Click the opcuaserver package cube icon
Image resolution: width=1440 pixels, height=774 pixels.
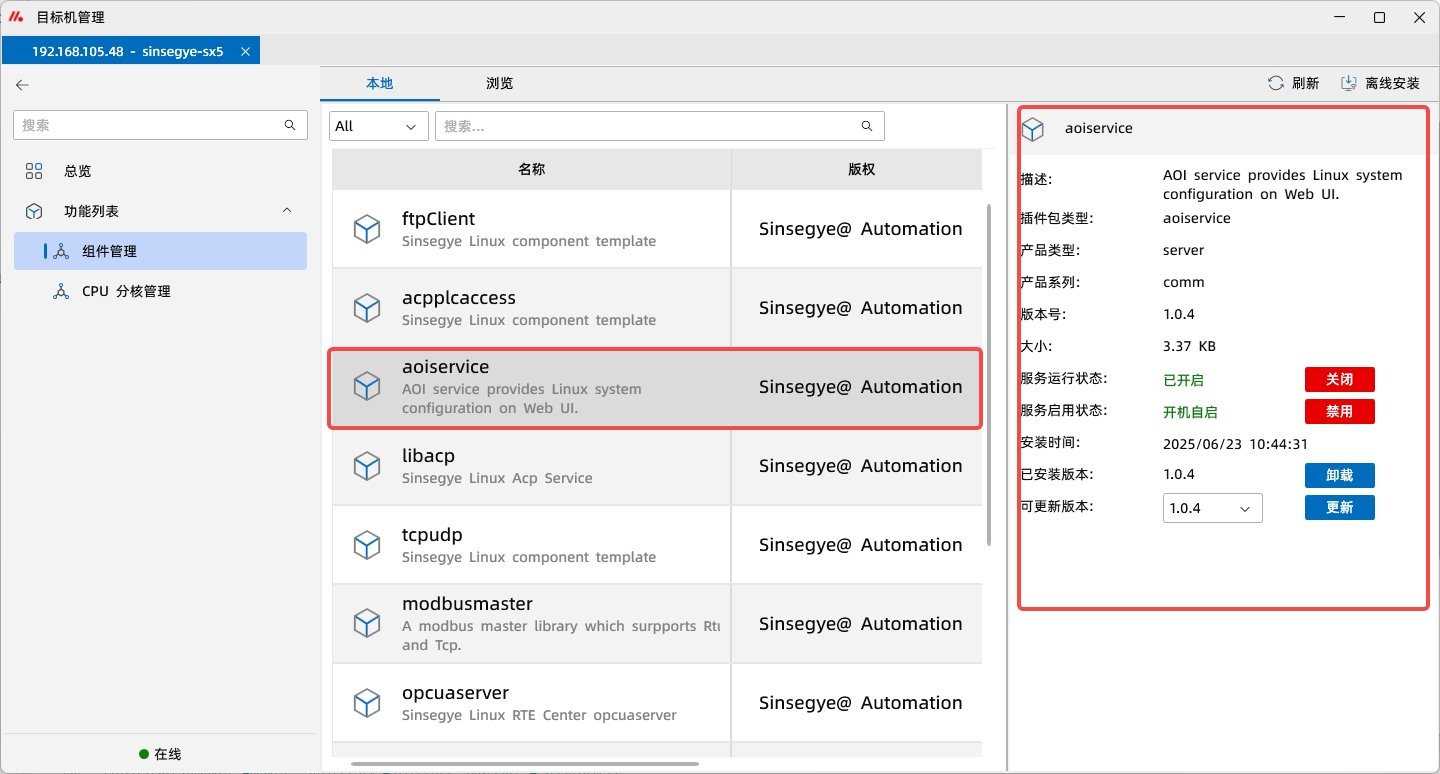367,703
